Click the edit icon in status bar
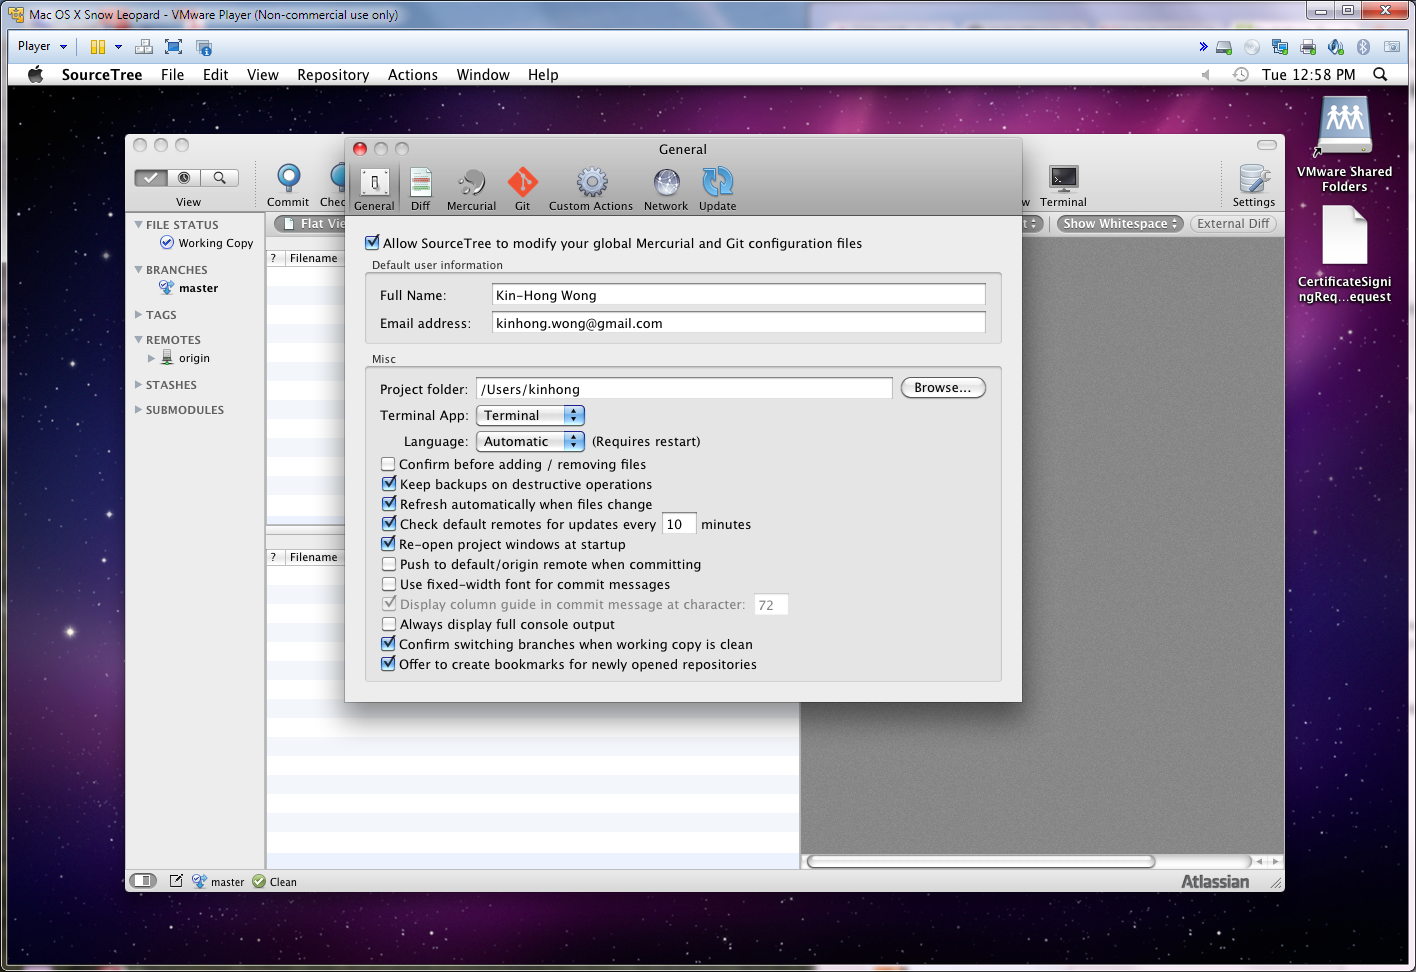 coord(176,881)
